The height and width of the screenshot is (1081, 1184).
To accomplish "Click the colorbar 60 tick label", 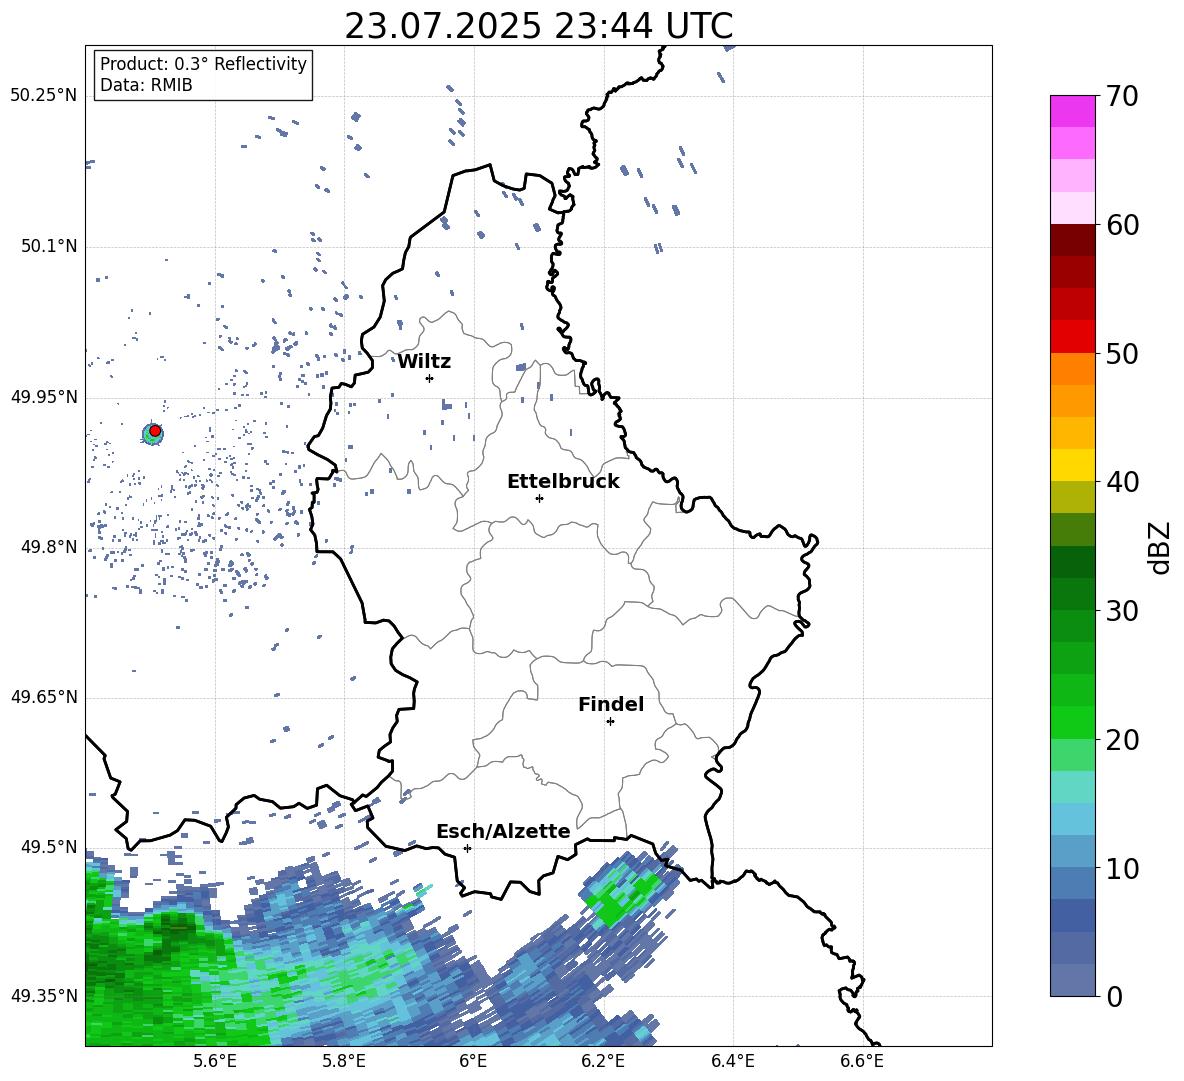I will click(x=1122, y=225).
